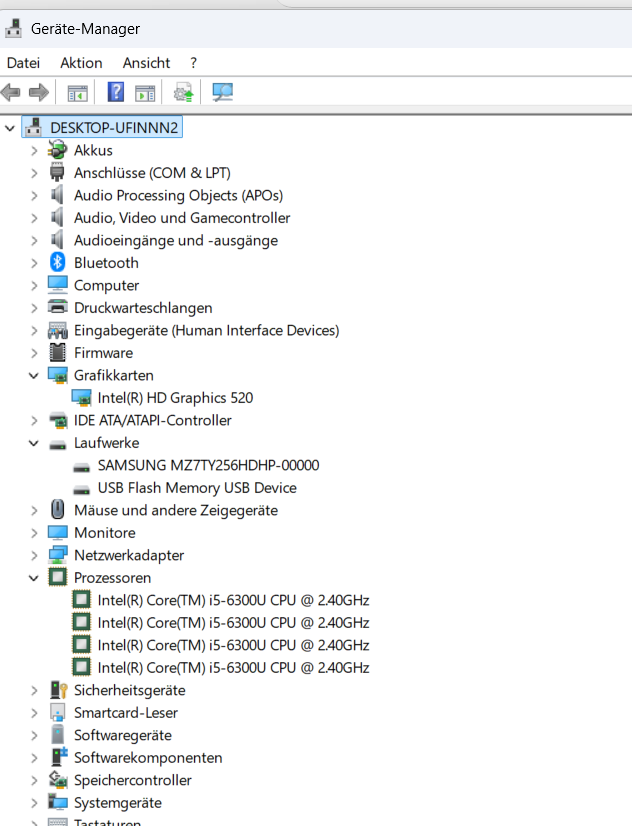632x826 pixels.
Task: Click the Firmware chip icon
Action: [57, 352]
